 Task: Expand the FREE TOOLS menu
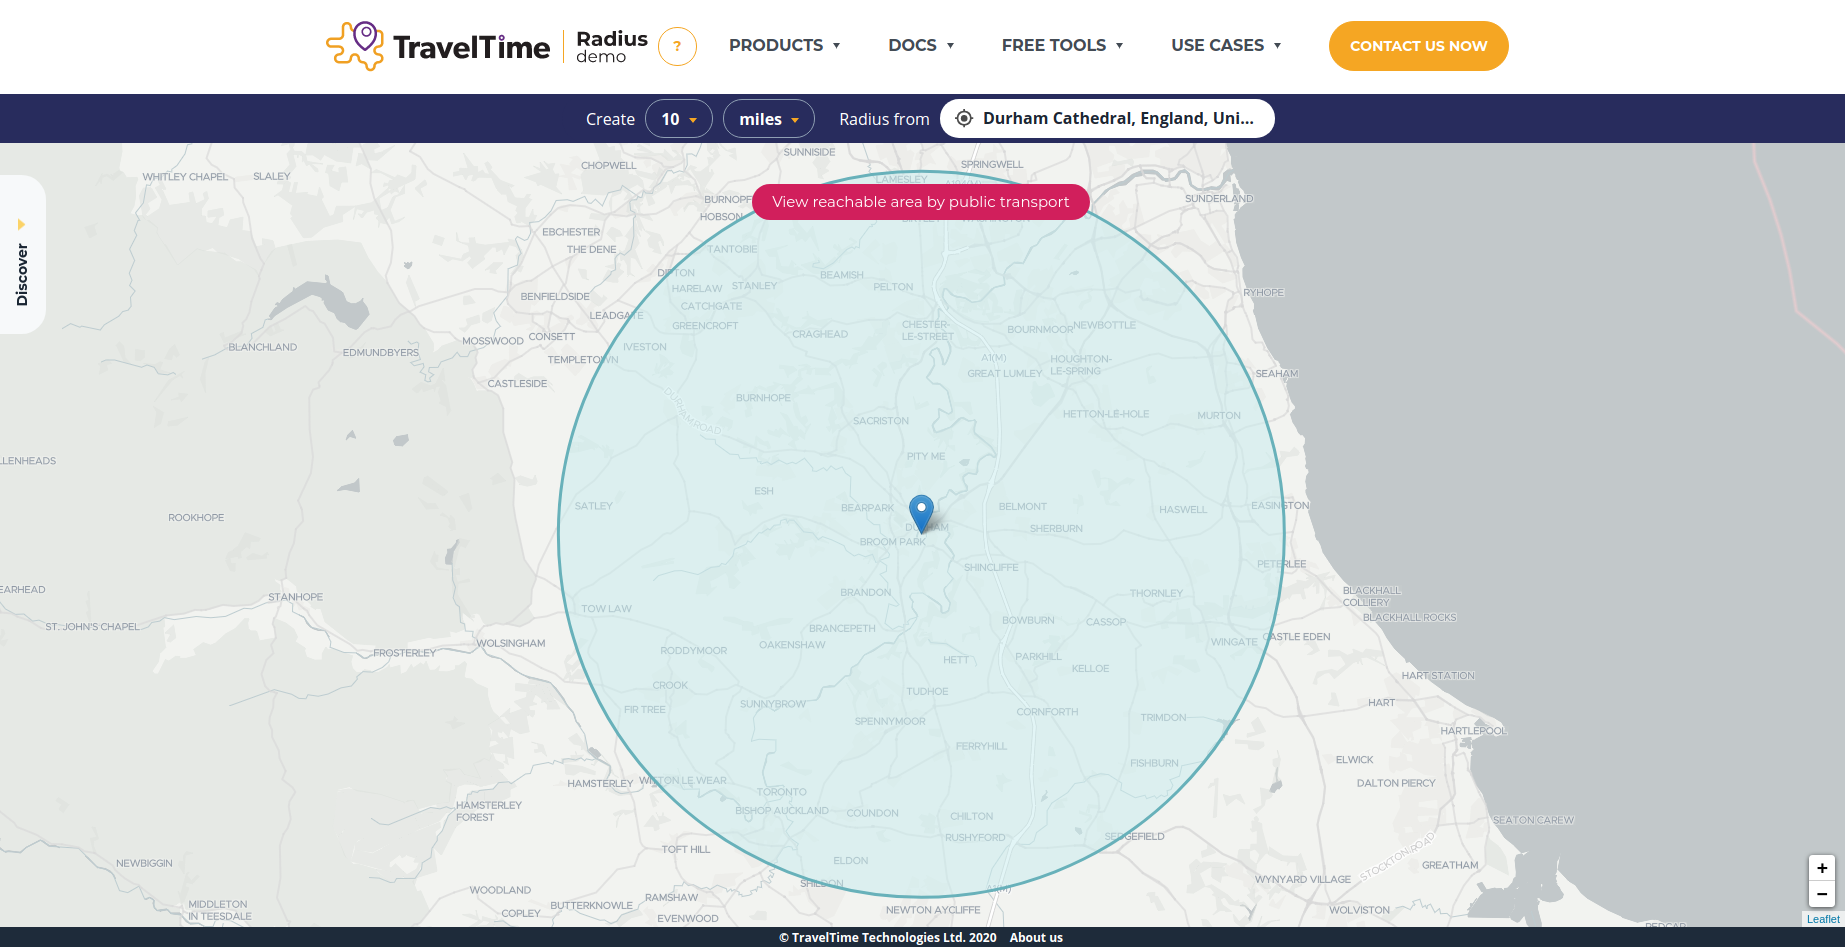click(1063, 45)
